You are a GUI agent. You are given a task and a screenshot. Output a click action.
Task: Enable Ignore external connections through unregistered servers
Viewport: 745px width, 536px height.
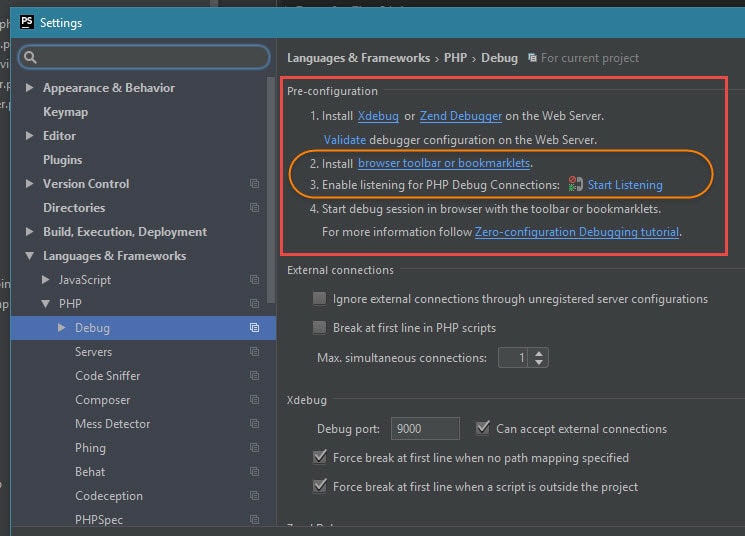(319, 298)
